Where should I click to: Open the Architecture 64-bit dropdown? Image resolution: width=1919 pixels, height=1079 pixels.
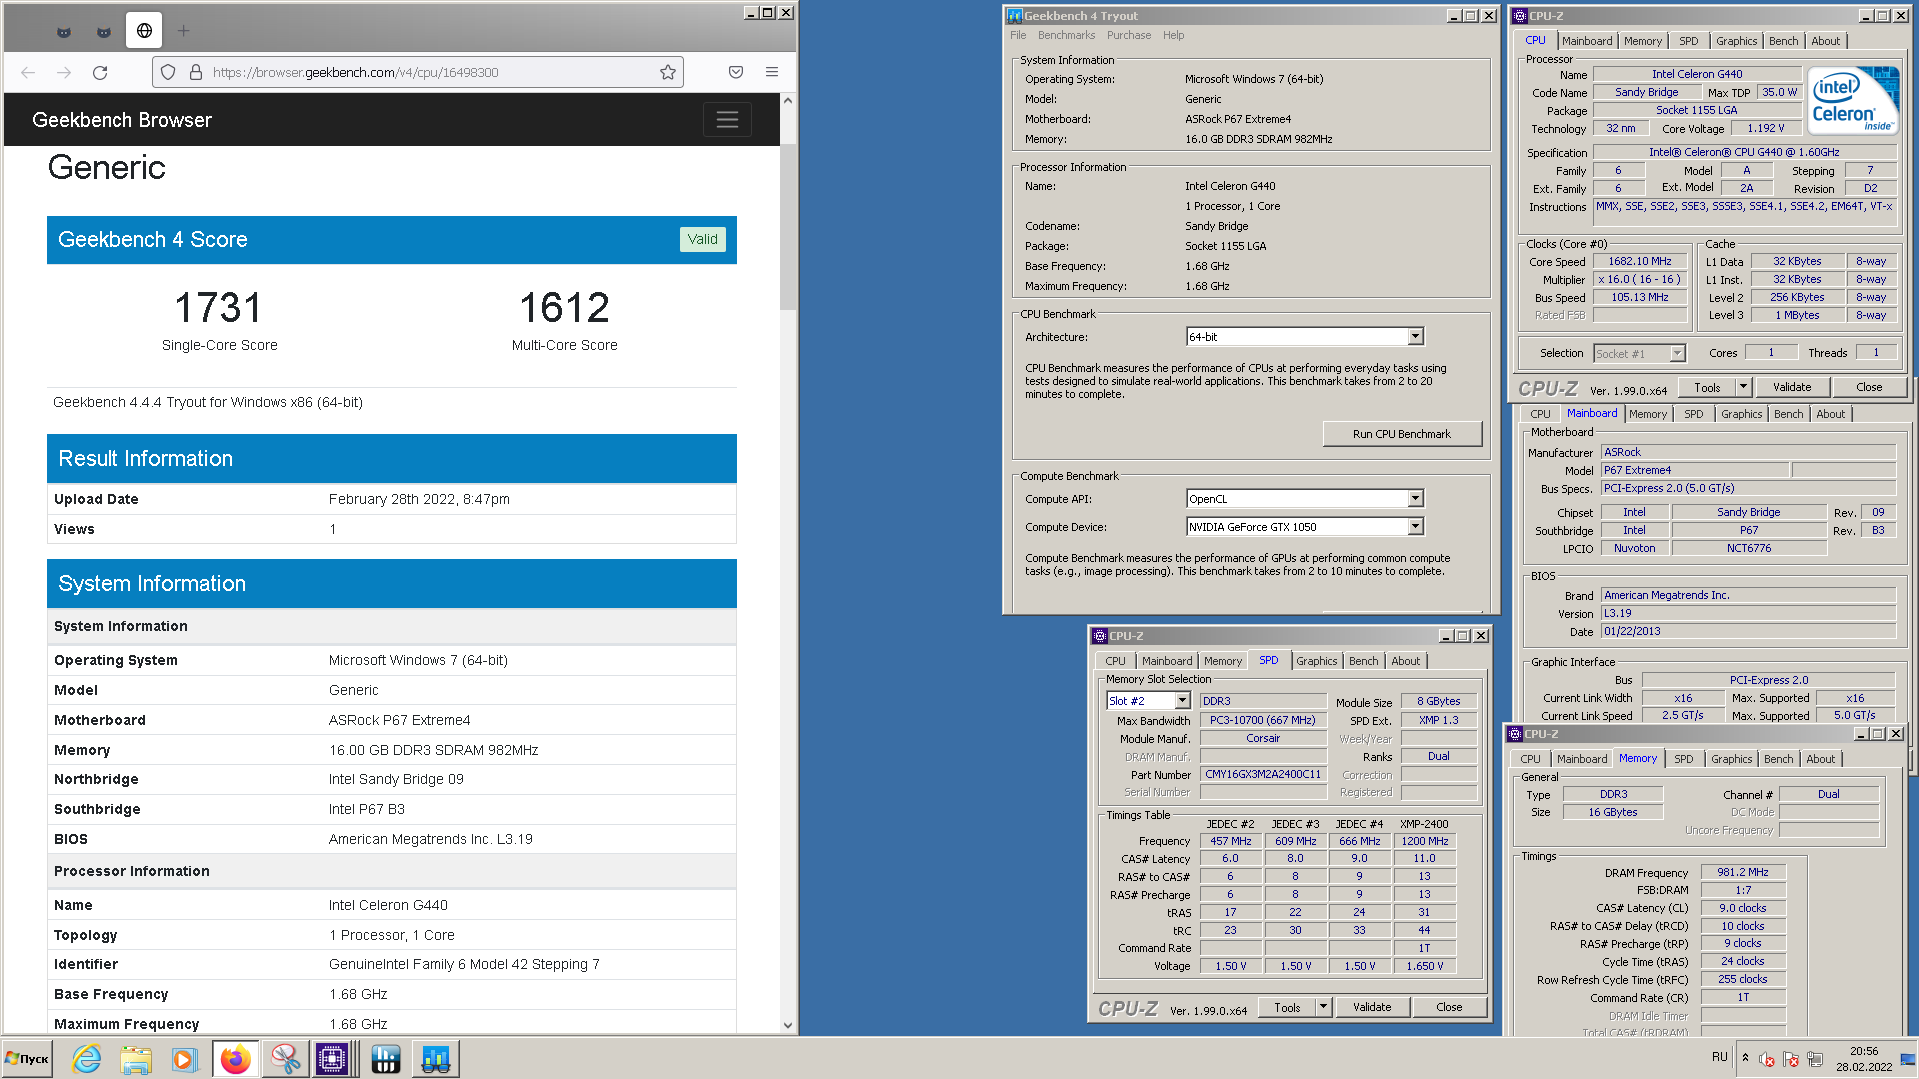pyautogui.click(x=1415, y=337)
